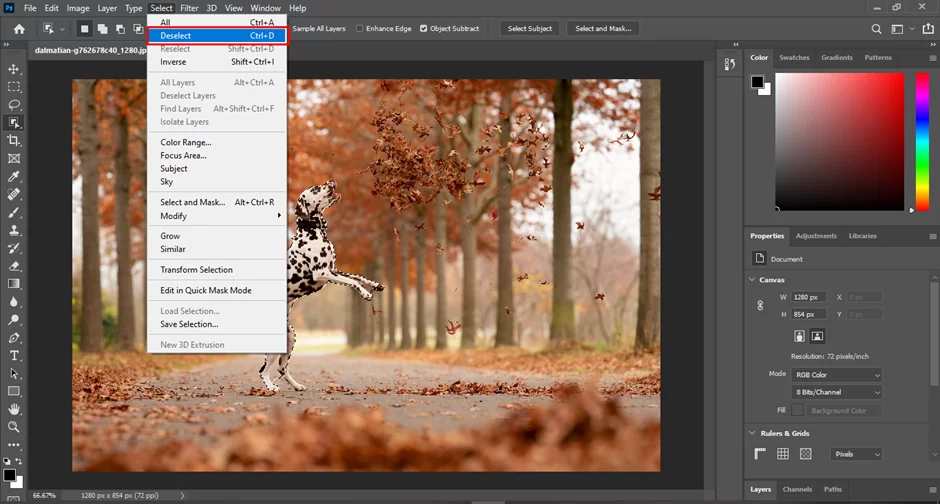Select the Dodge tool
940x504 pixels.
14,319
